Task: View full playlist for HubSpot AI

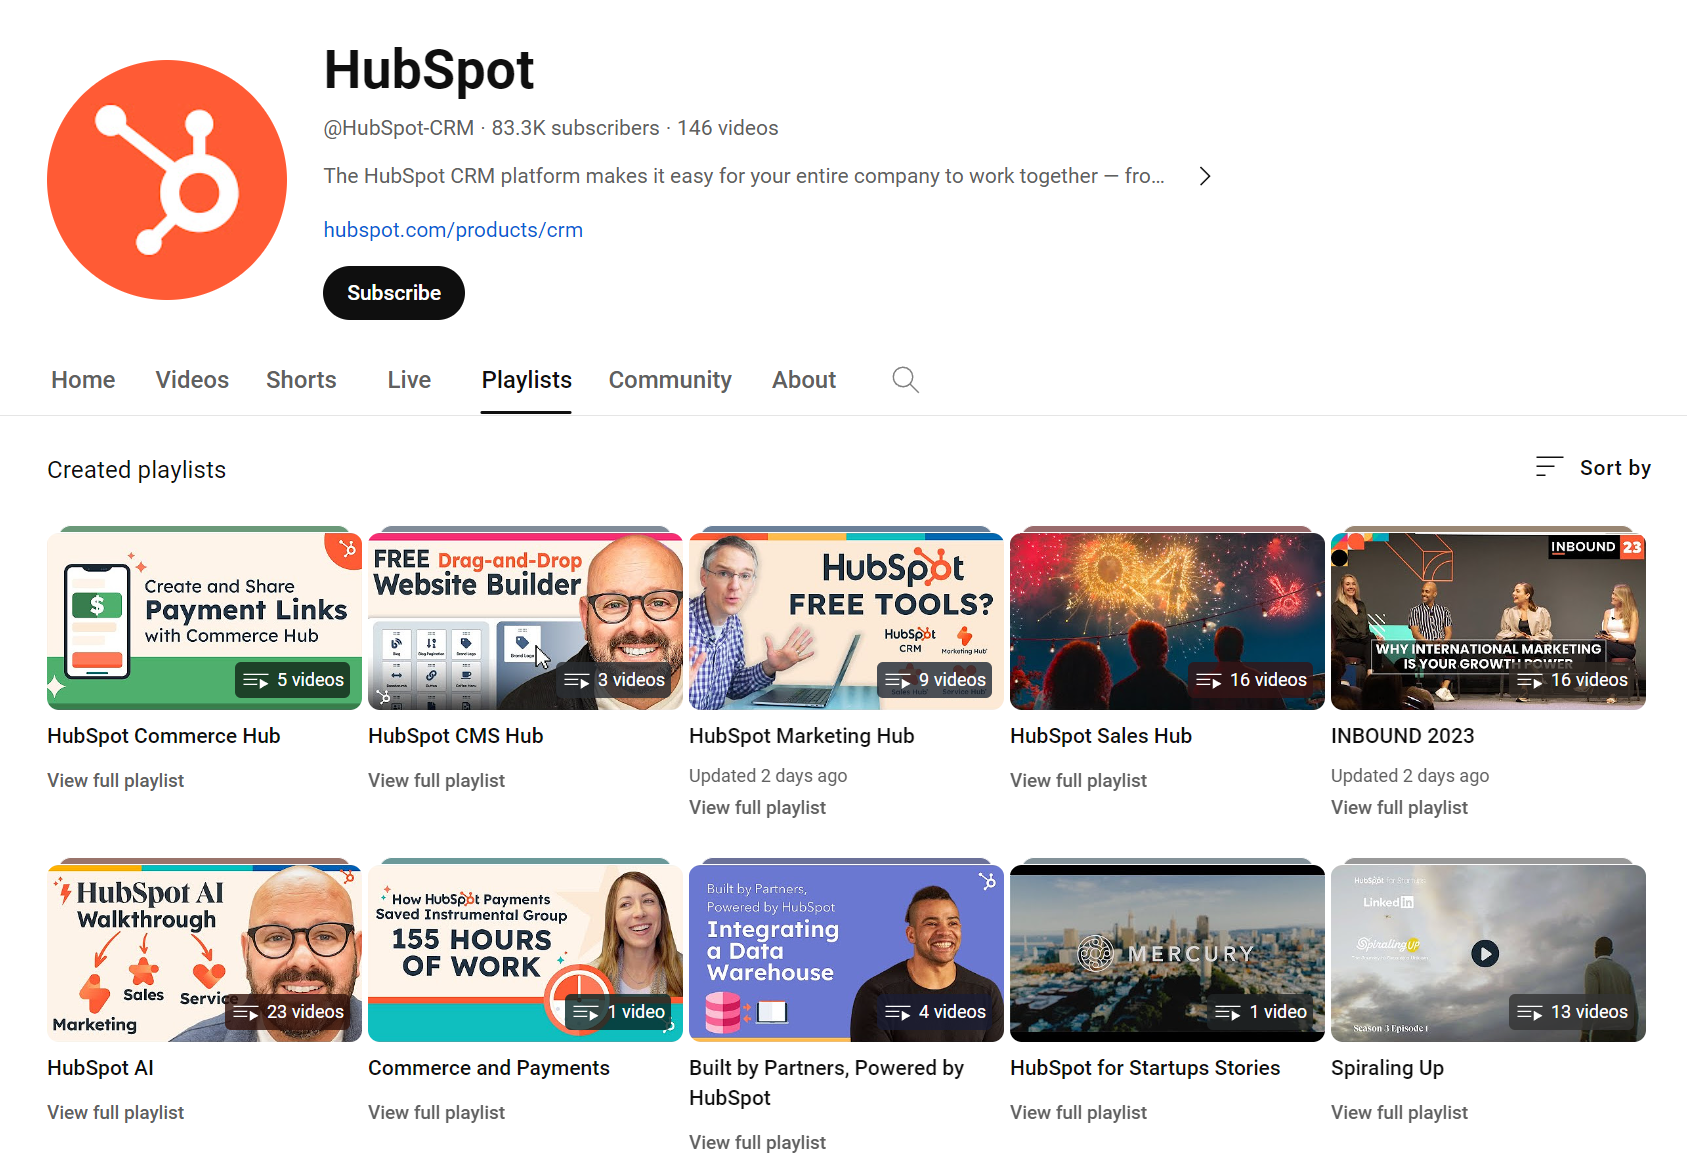Action: 115,1113
